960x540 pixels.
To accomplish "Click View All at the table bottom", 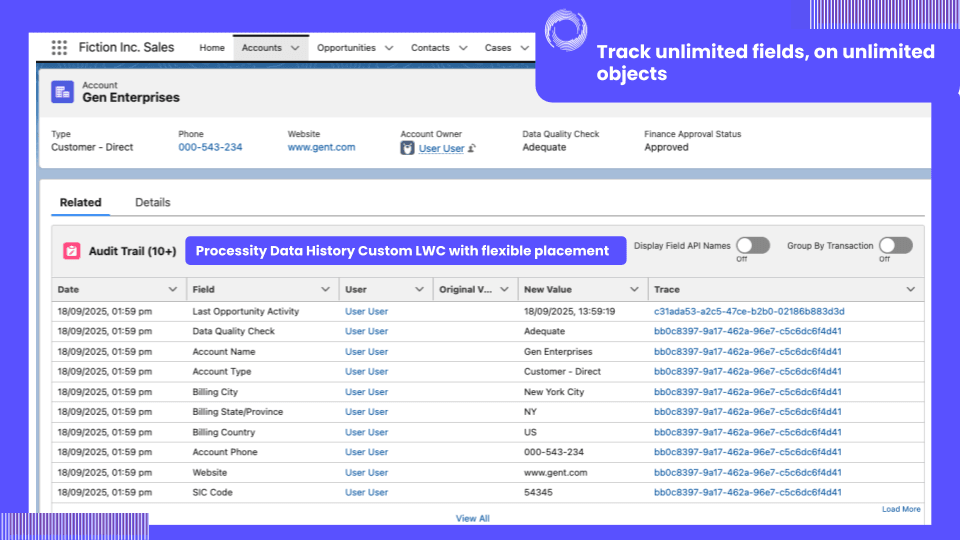I will [472, 519].
